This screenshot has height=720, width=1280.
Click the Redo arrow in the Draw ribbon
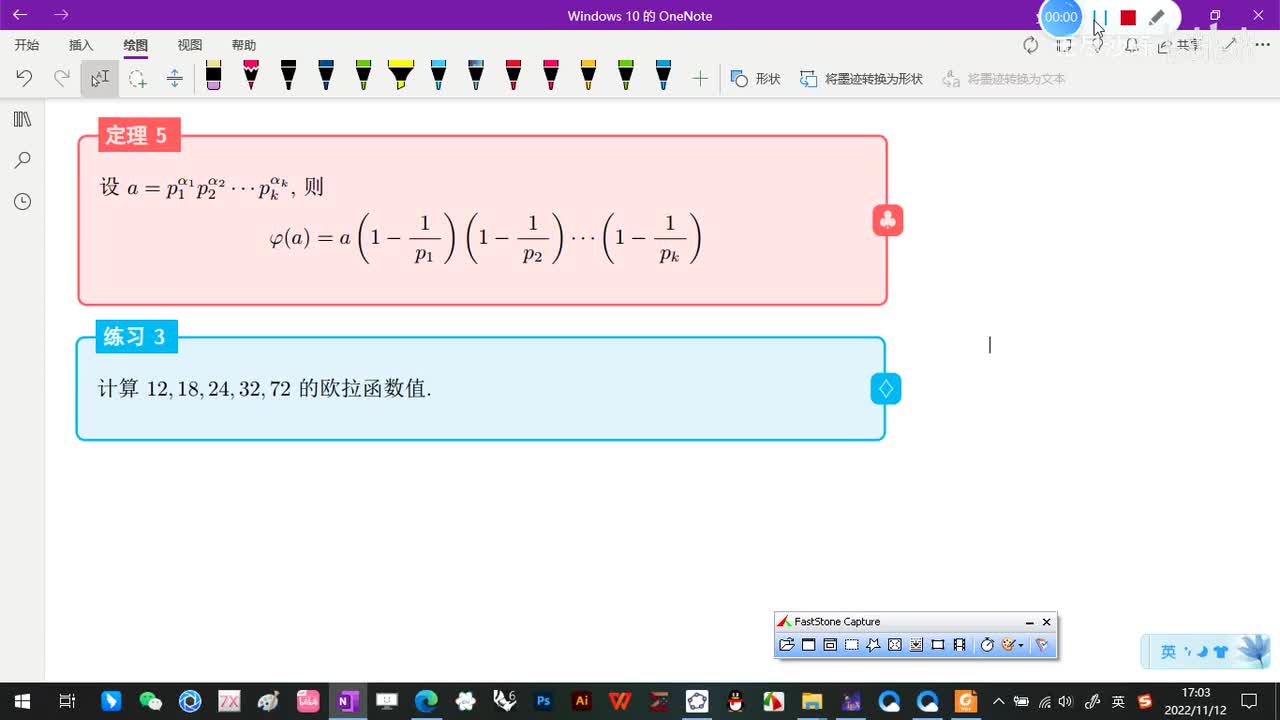pyautogui.click(x=62, y=78)
